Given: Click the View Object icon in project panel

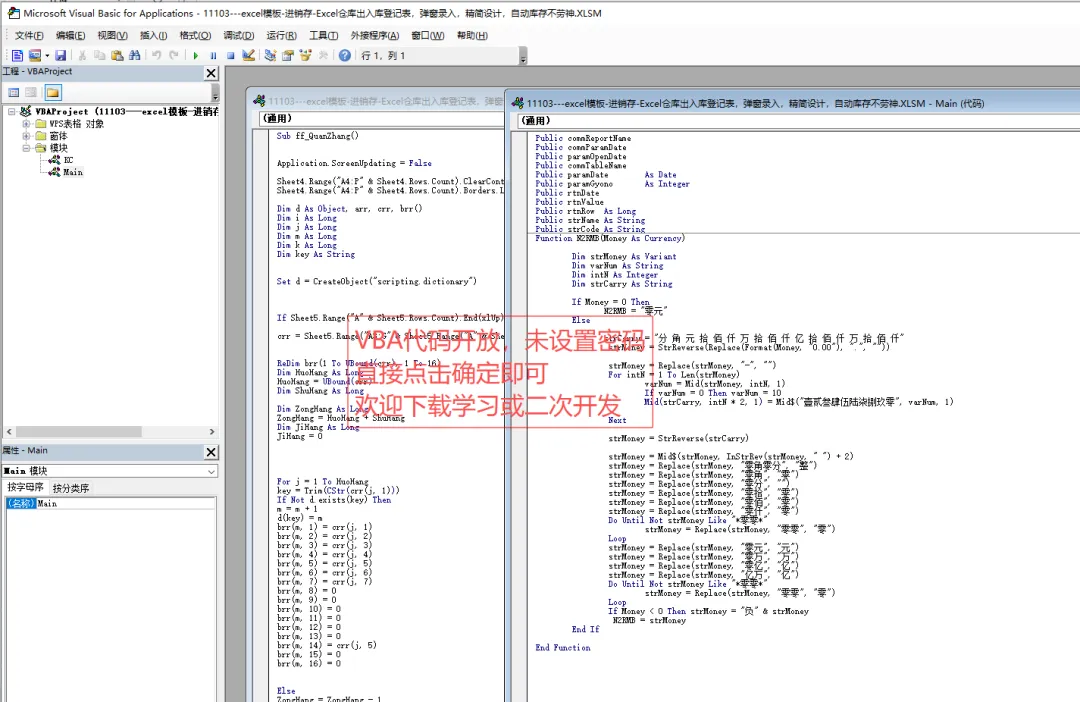Looking at the screenshot, I should point(31,92).
